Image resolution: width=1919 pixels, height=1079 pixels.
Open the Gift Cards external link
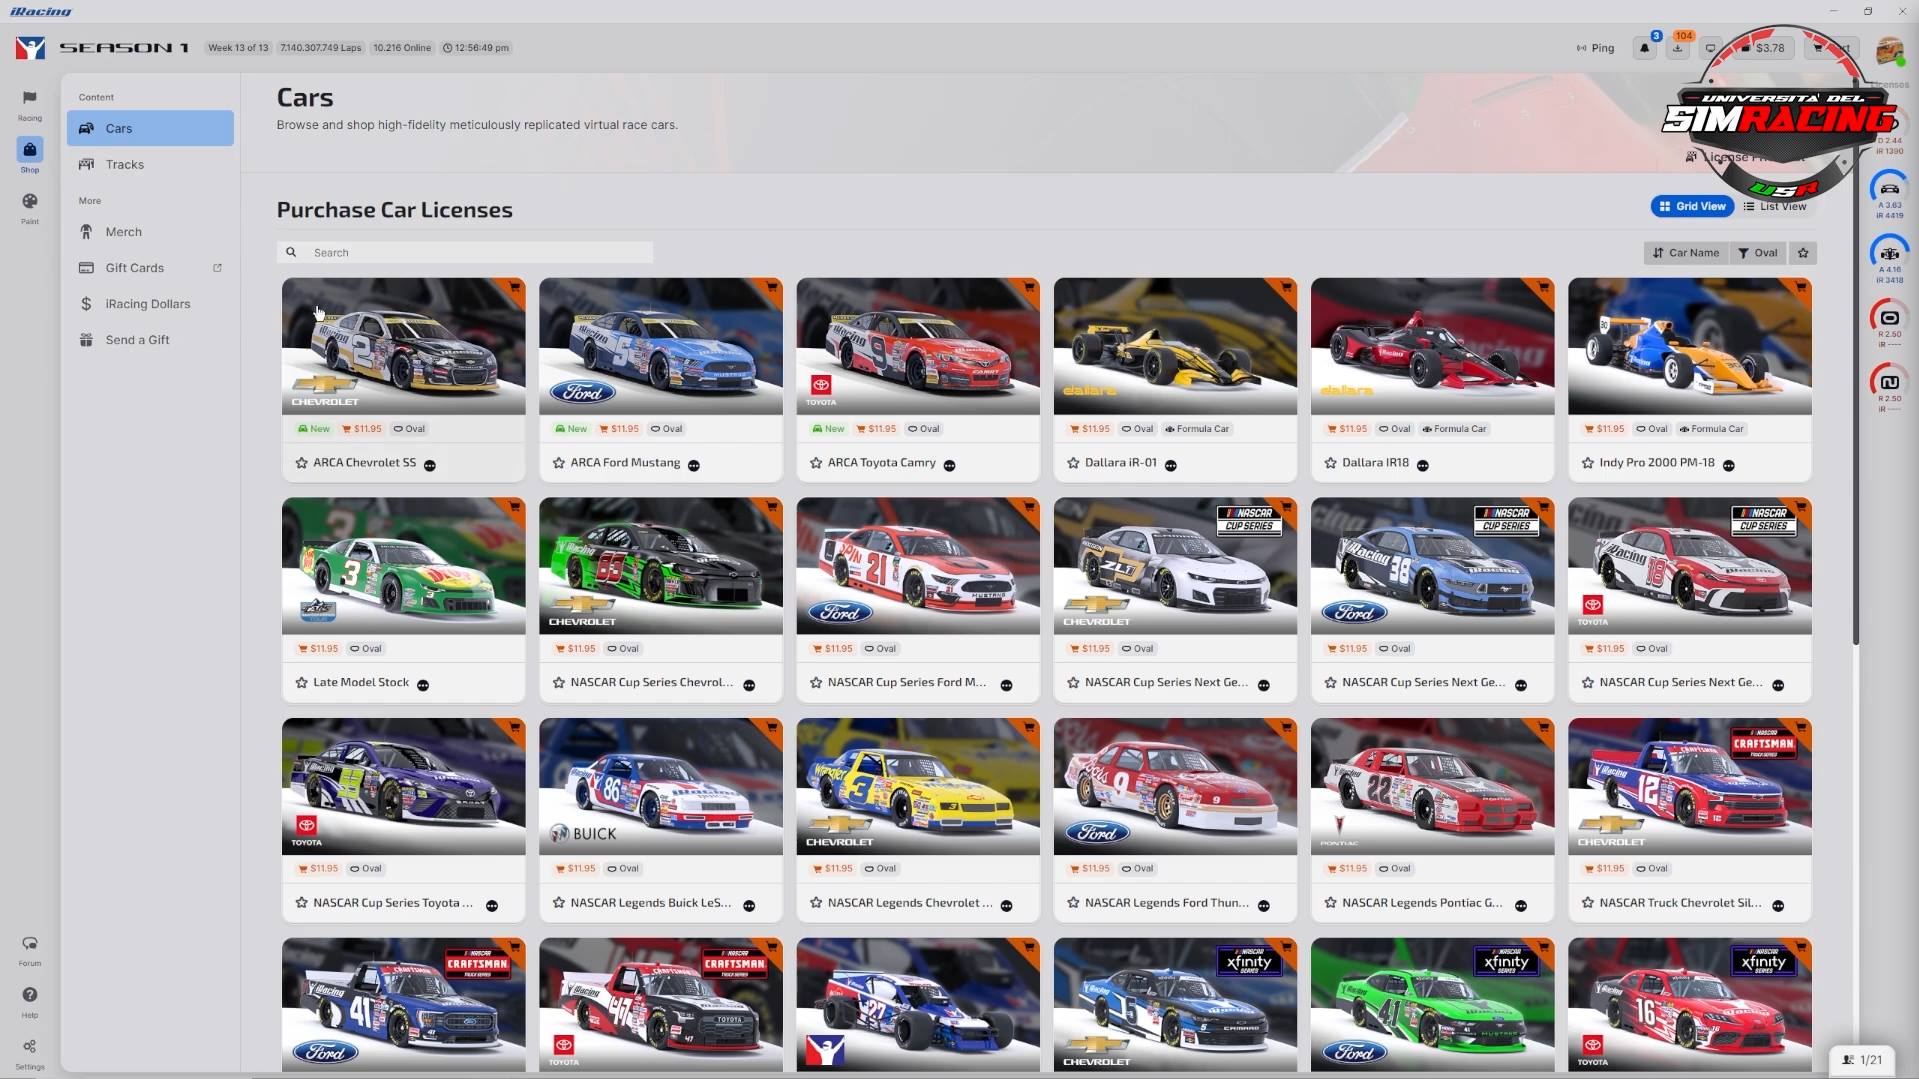pyautogui.click(x=217, y=268)
